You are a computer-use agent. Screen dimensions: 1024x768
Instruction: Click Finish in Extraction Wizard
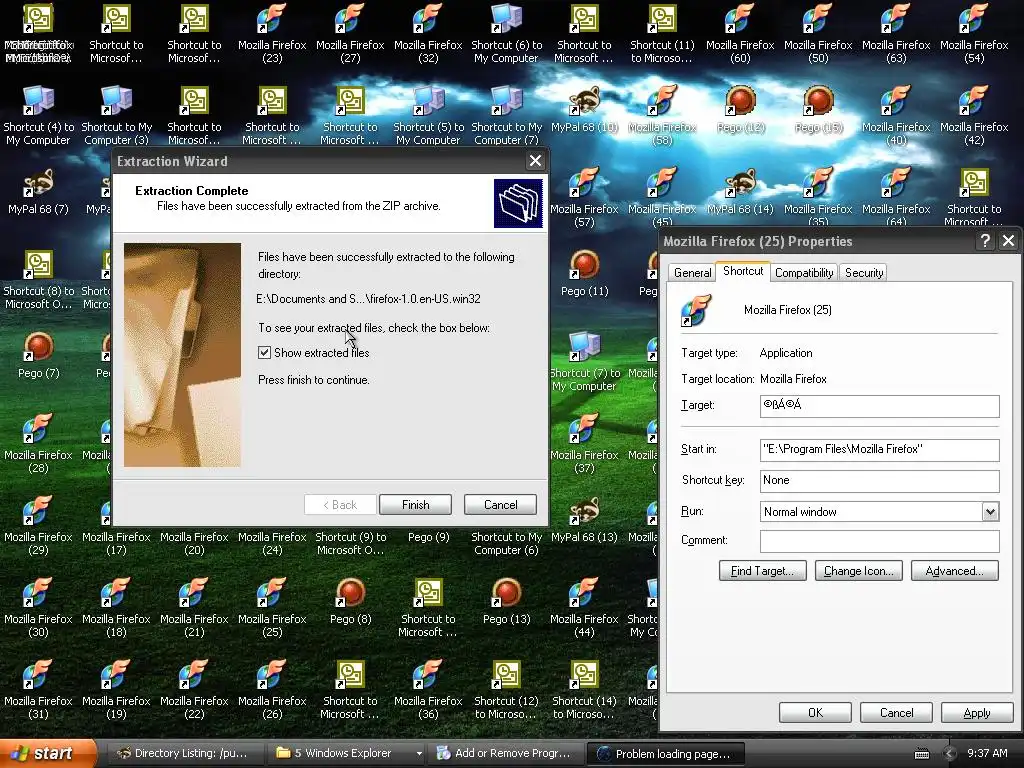point(415,505)
